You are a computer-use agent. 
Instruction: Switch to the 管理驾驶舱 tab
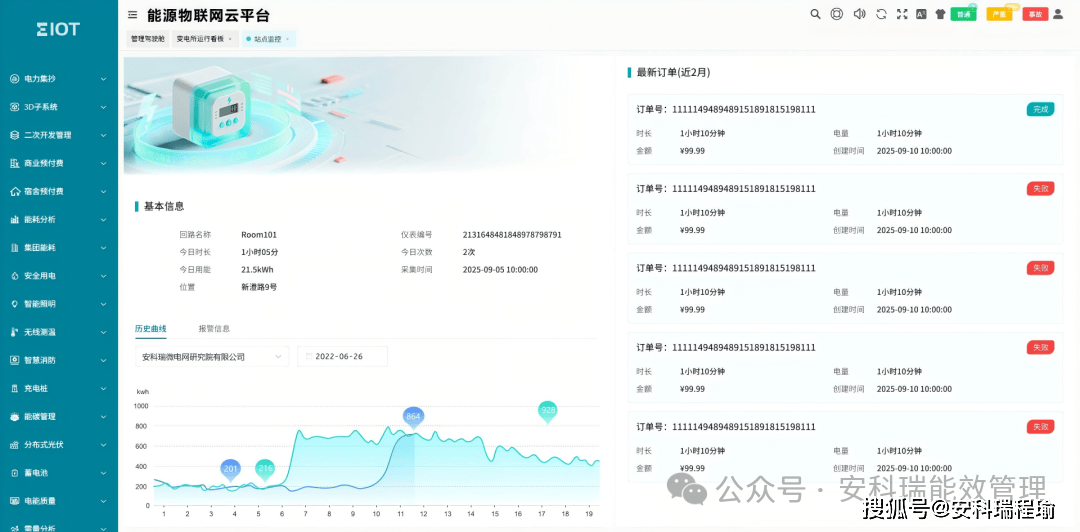coord(148,39)
